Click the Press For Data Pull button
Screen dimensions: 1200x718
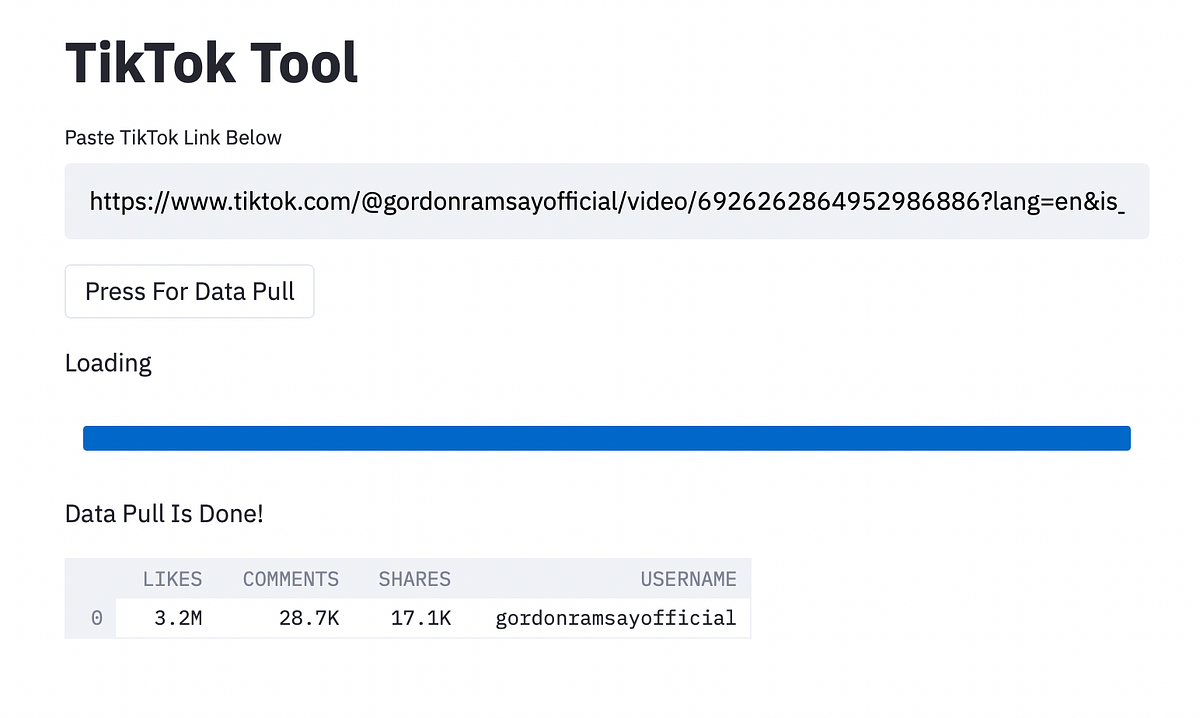[x=189, y=291]
